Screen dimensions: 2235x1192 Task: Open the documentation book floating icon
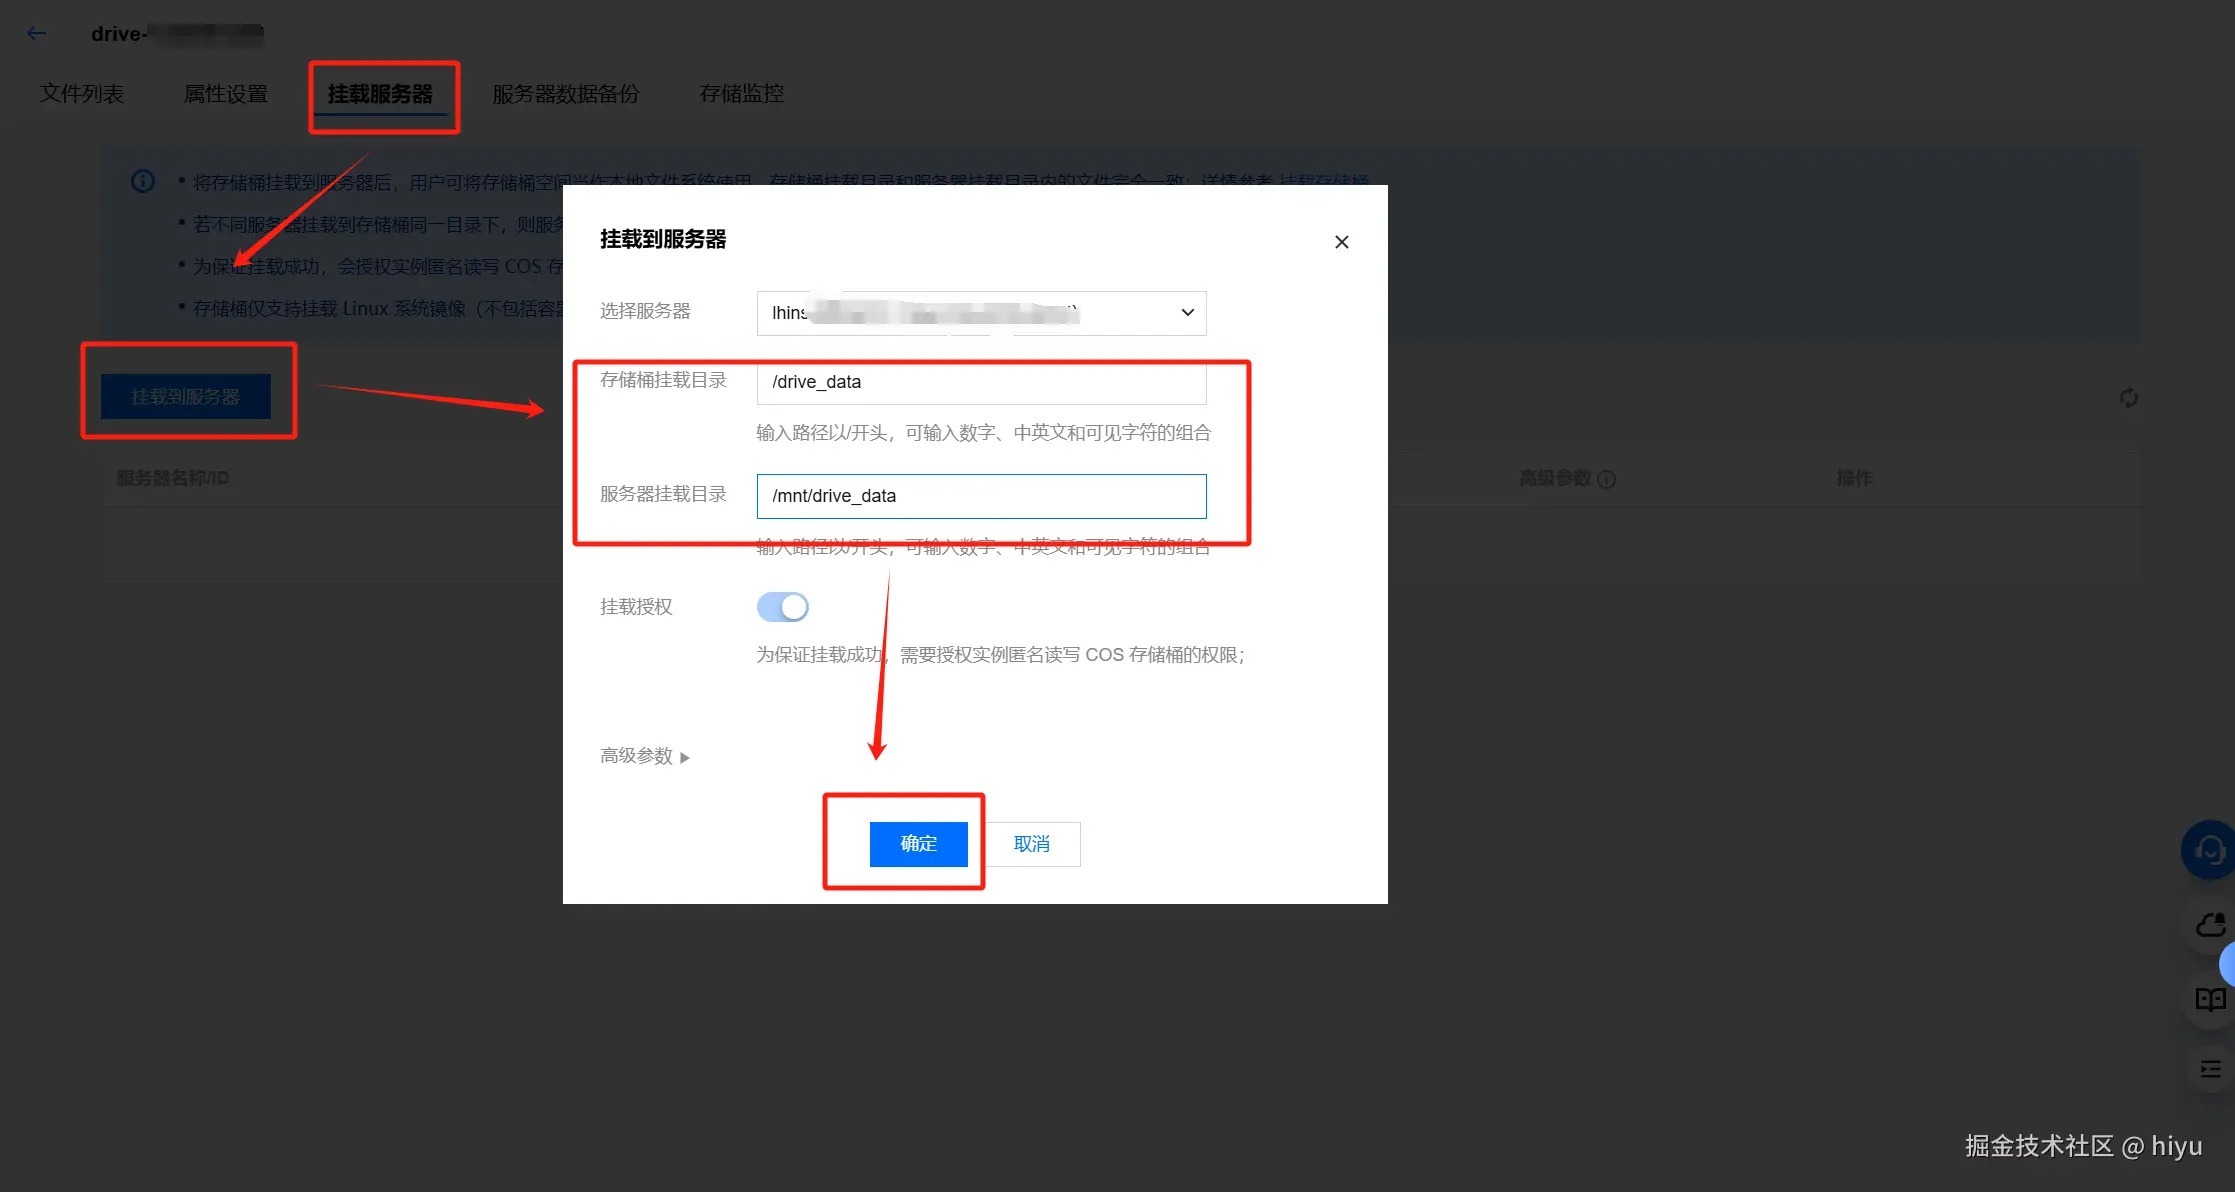tap(2210, 999)
